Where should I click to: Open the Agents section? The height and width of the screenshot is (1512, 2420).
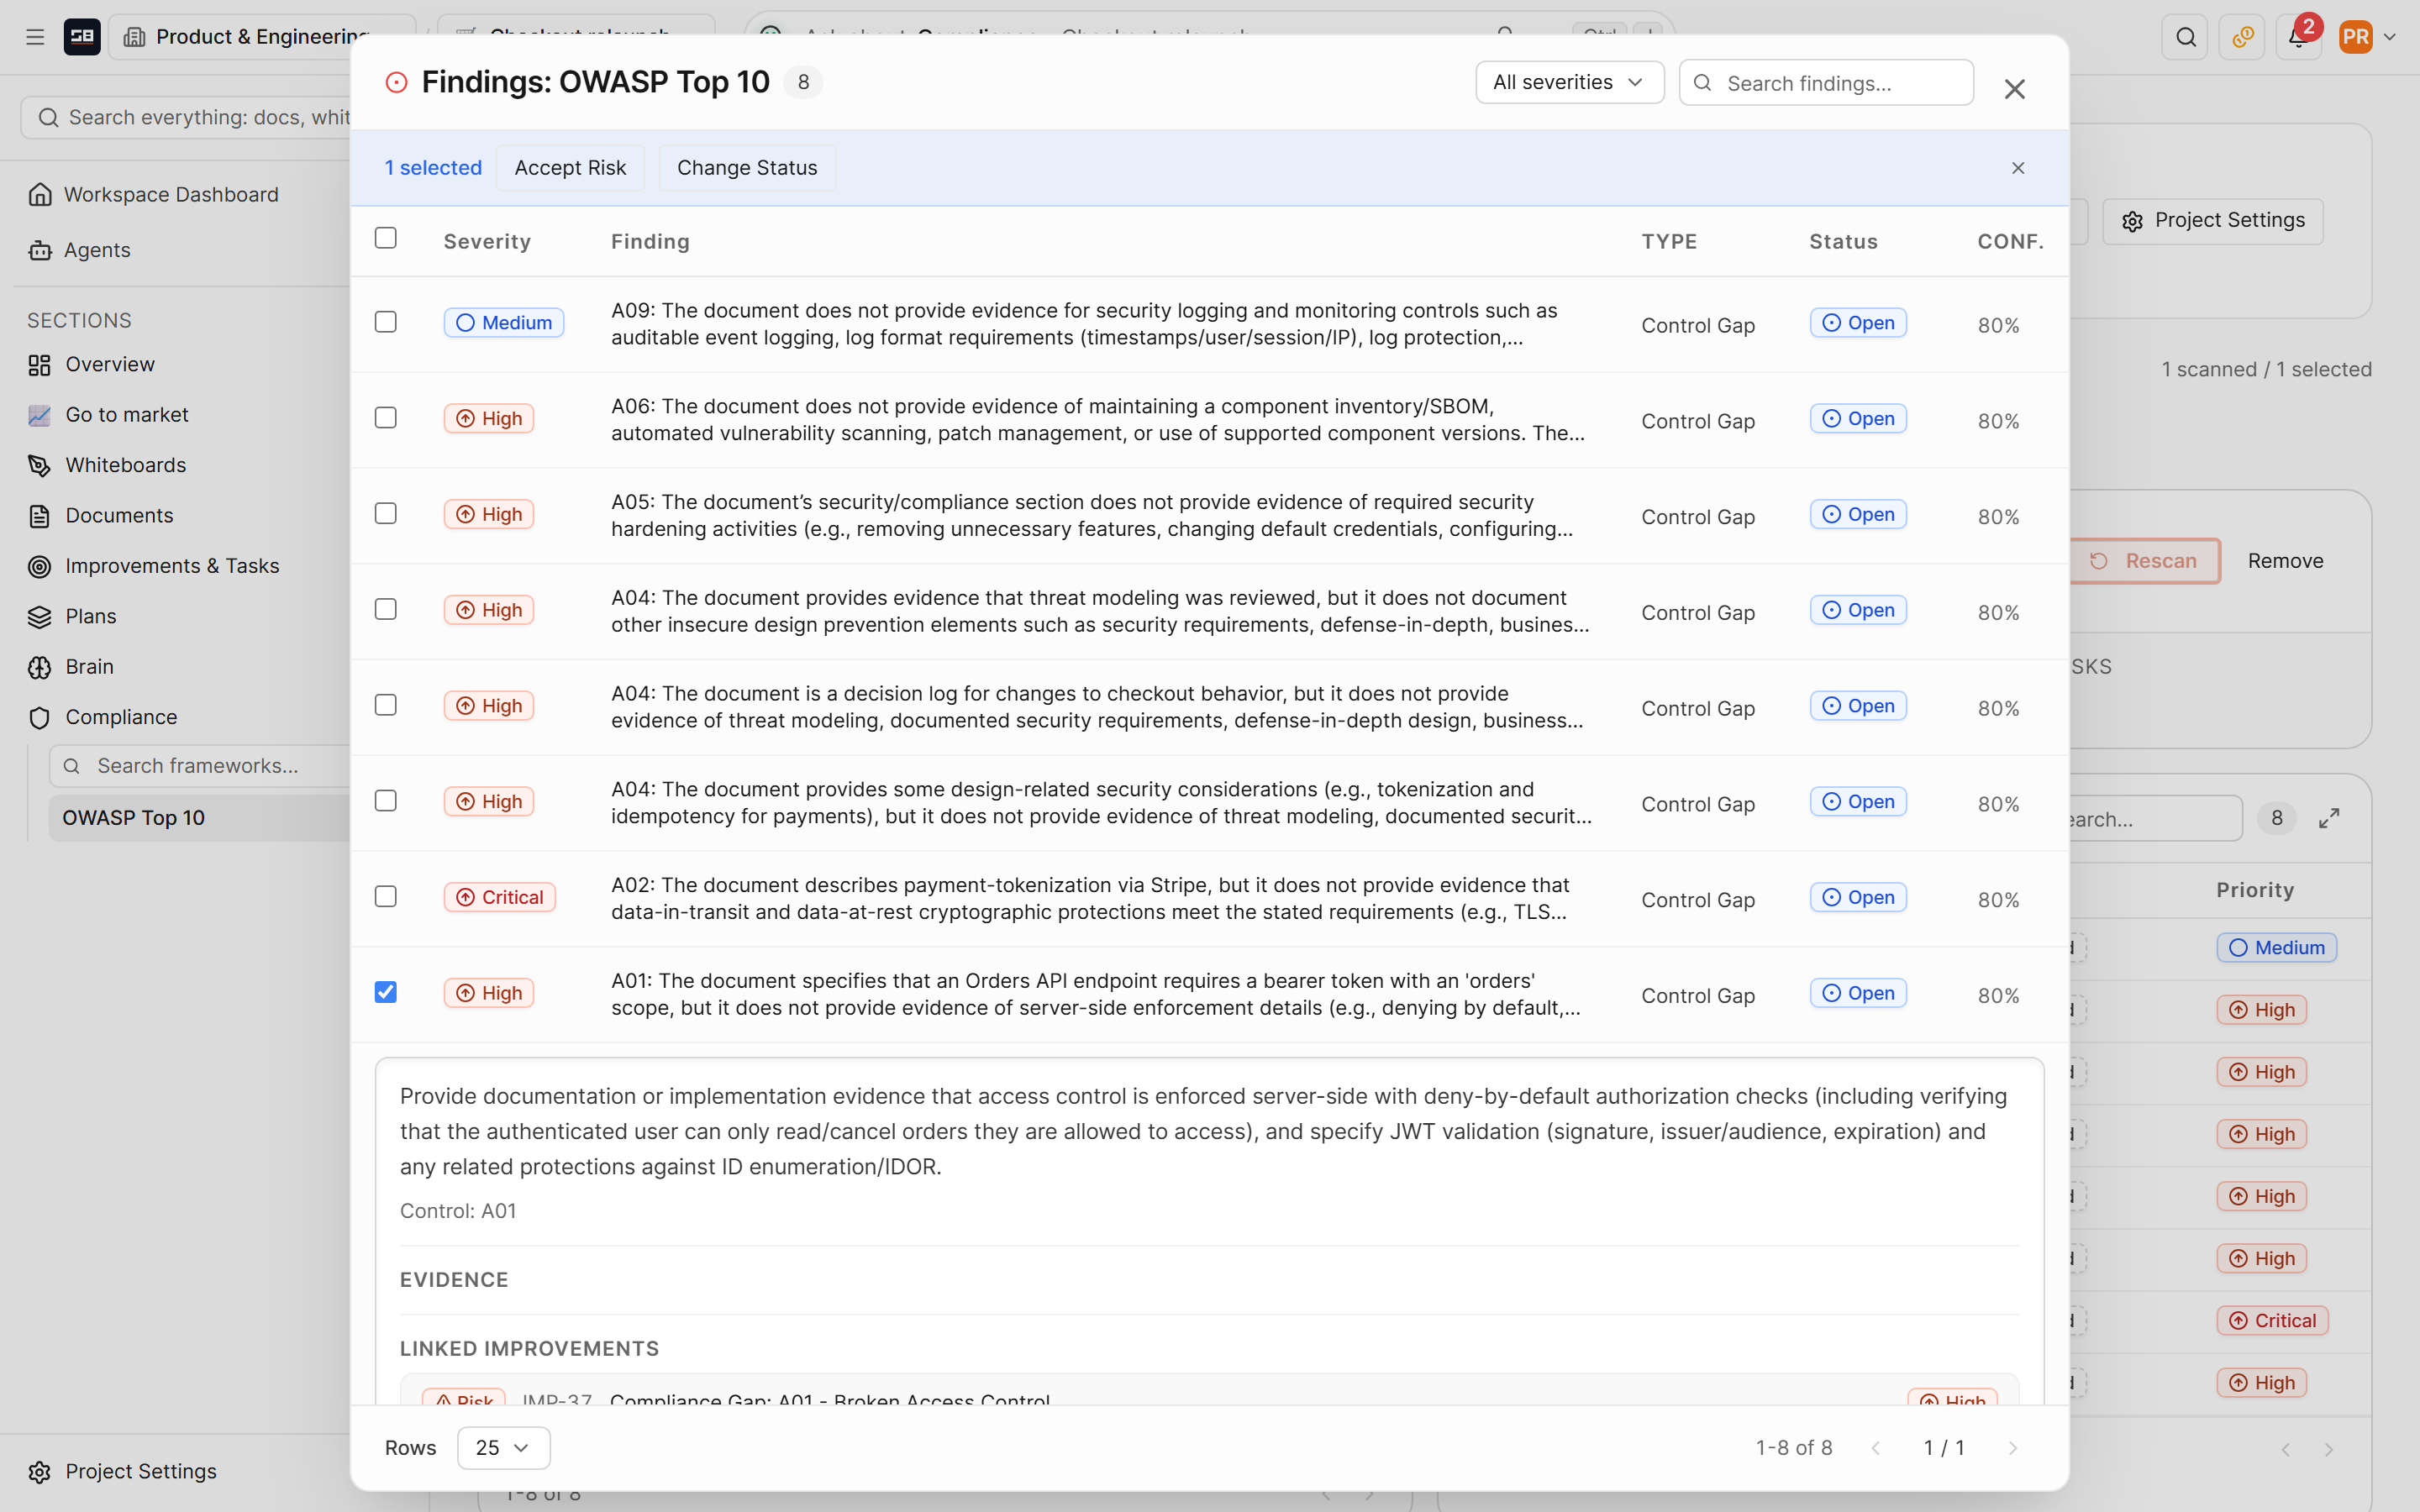pyautogui.click(x=97, y=250)
